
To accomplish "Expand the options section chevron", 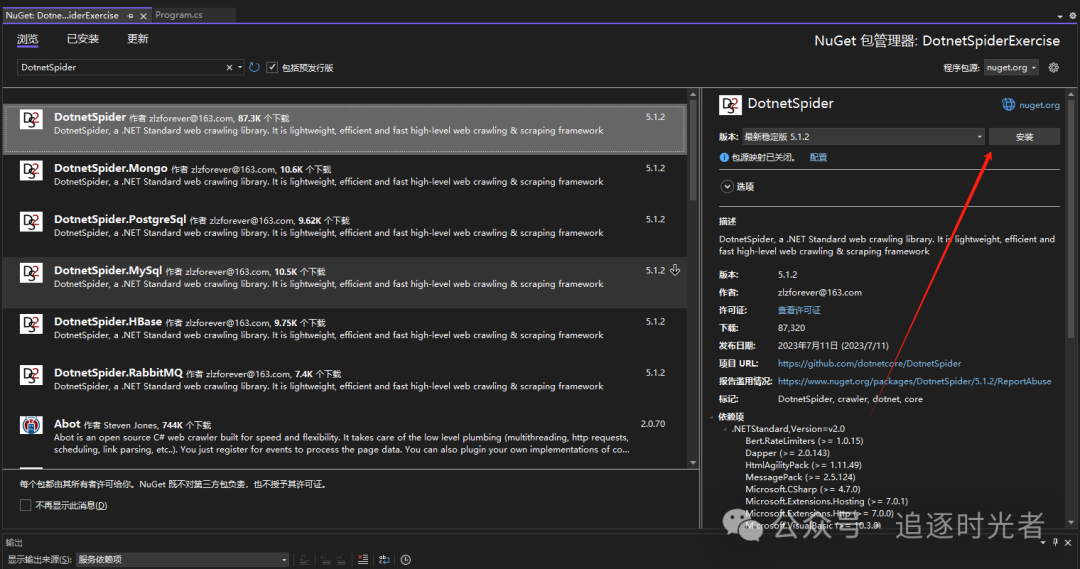I will point(727,187).
